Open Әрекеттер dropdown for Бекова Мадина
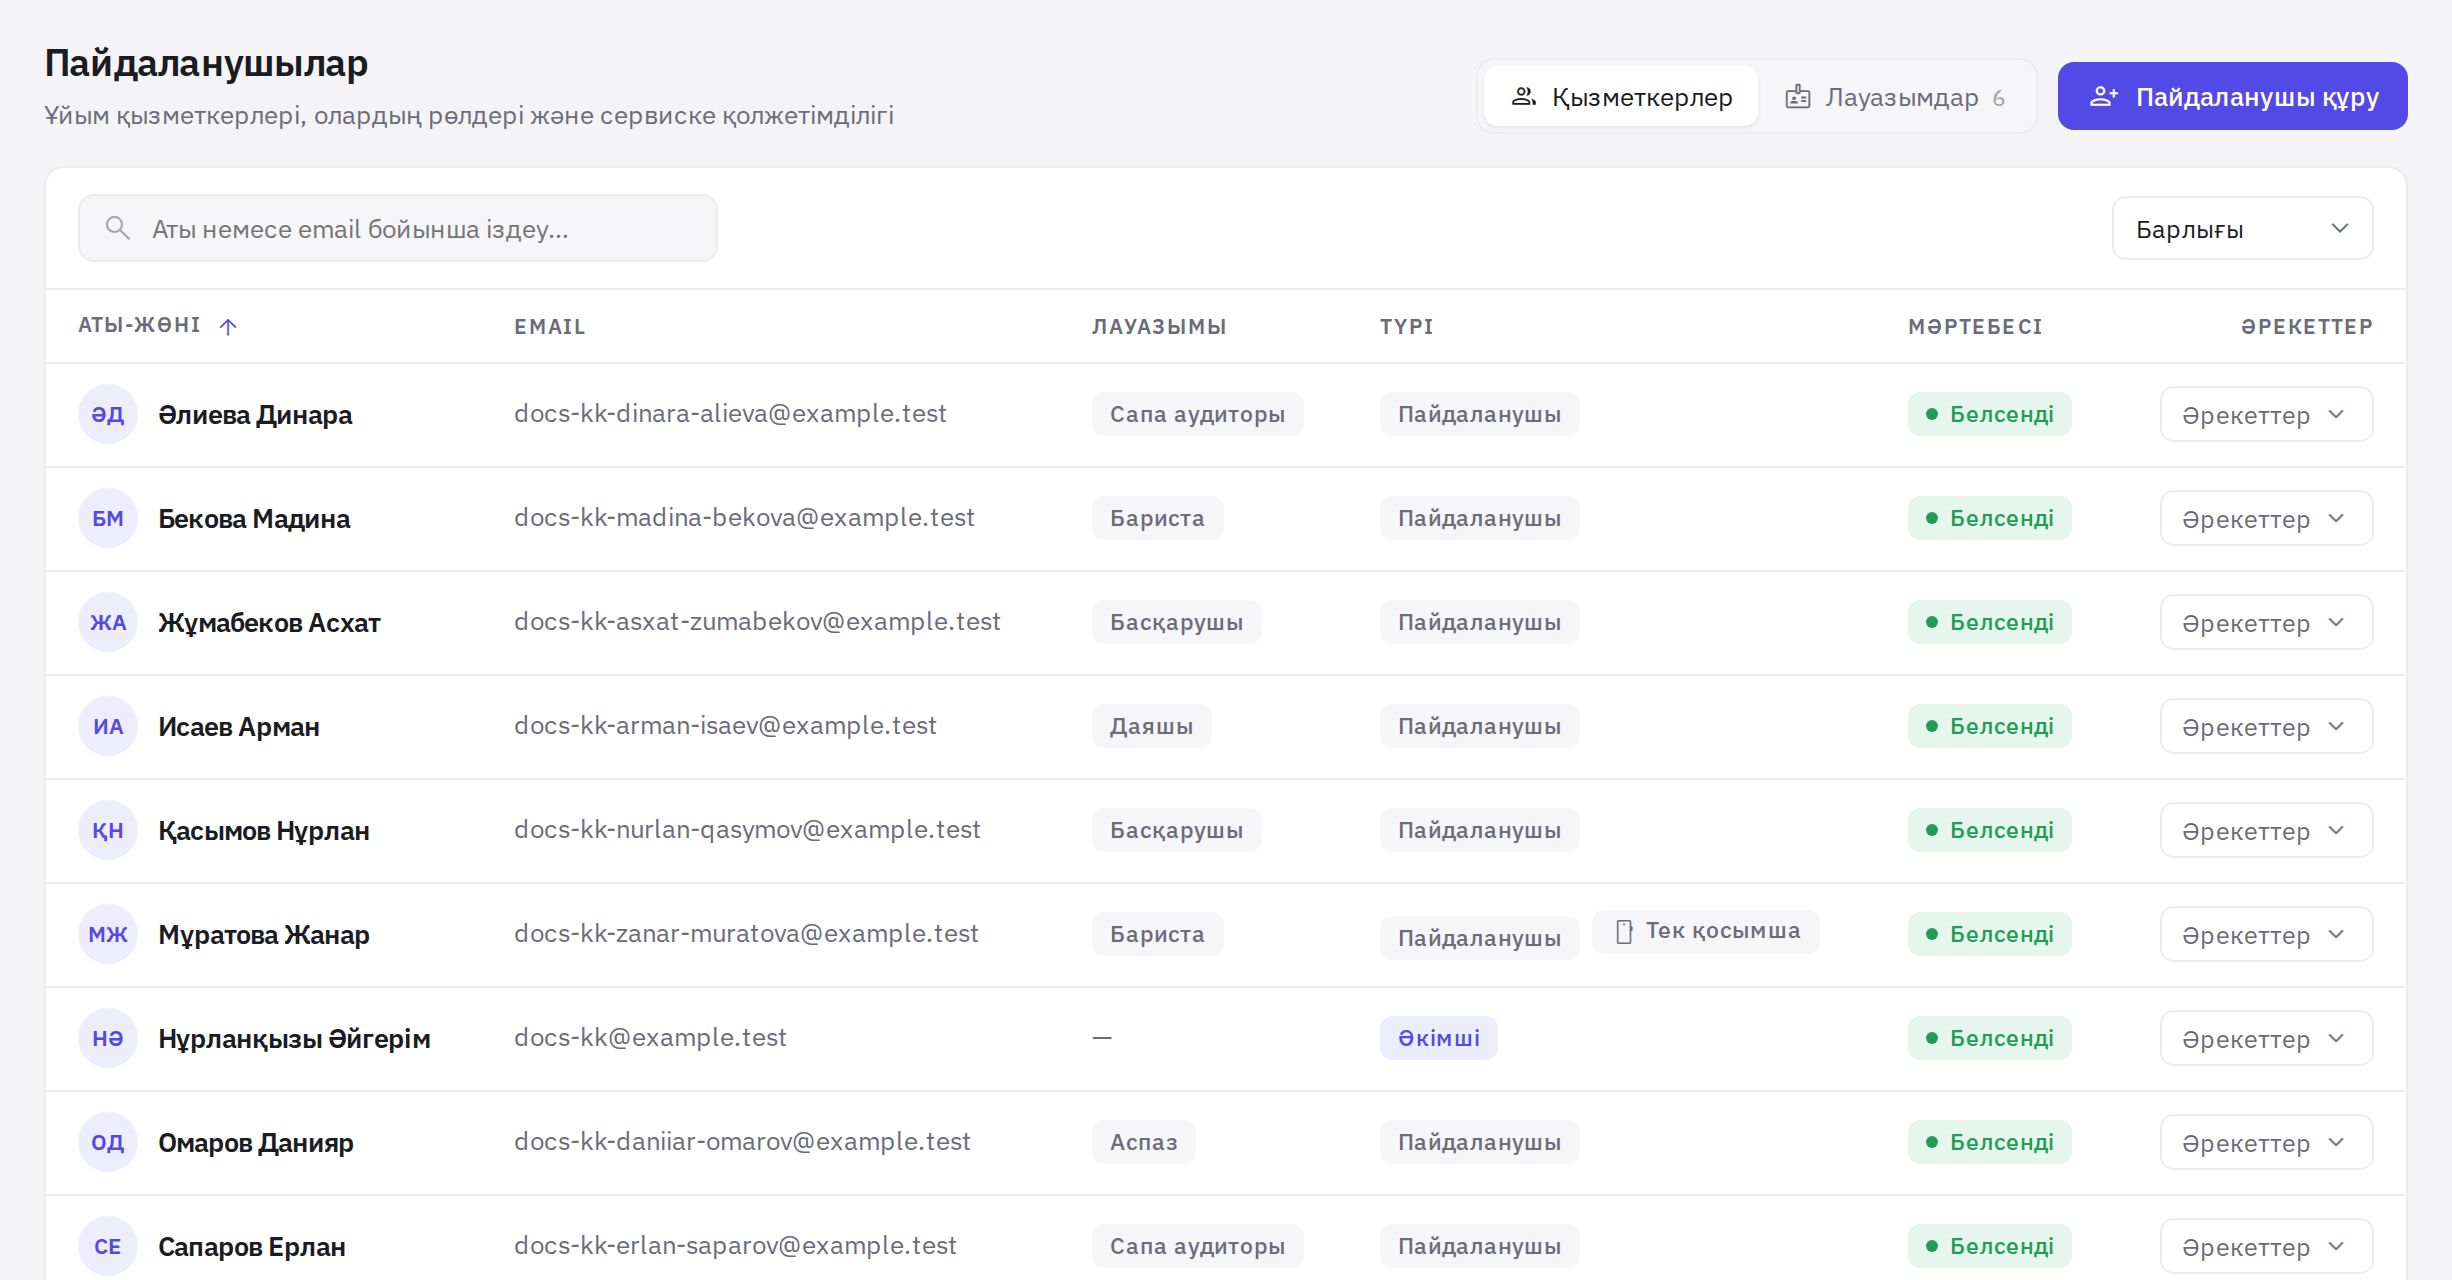 [2266, 518]
